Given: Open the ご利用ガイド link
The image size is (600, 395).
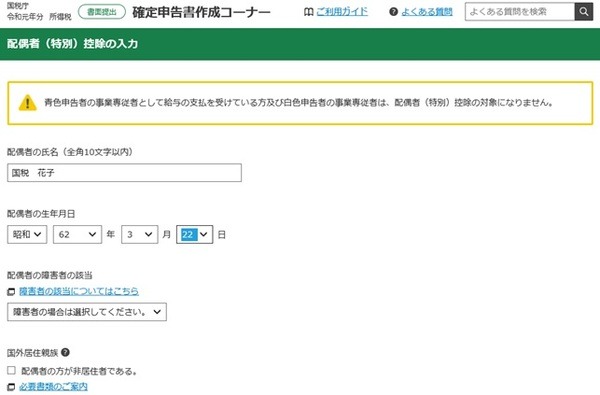Looking at the screenshot, I should (342, 12).
